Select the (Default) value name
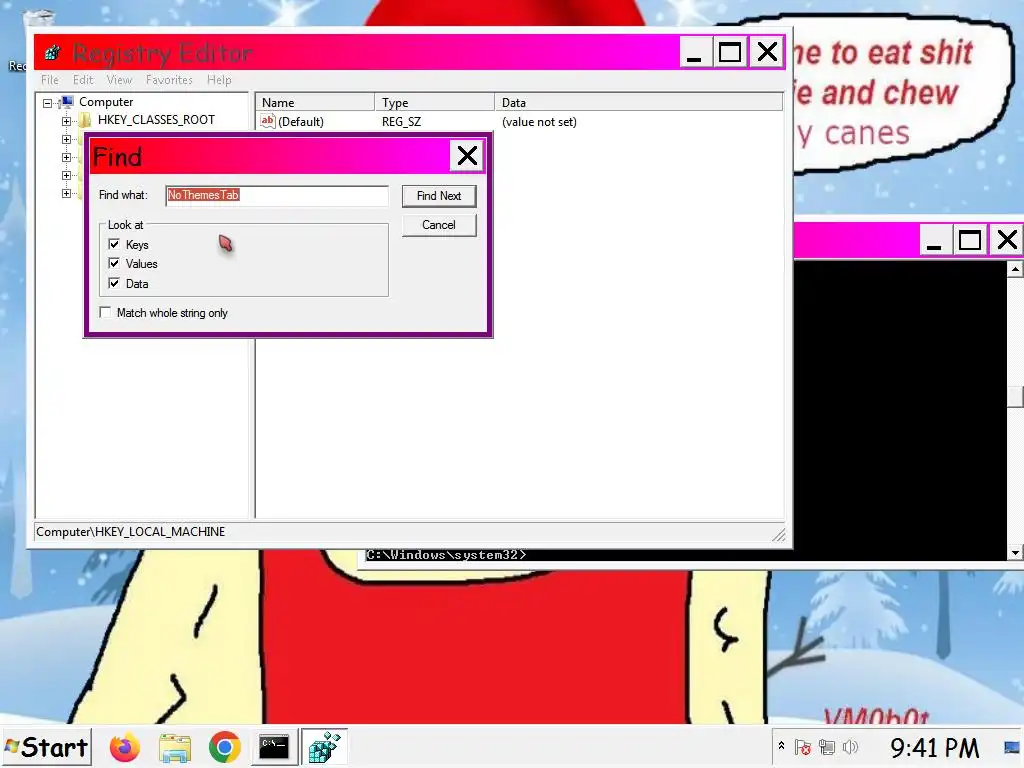Image resolution: width=1024 pixels, height=768 pixels. point(300,121)
